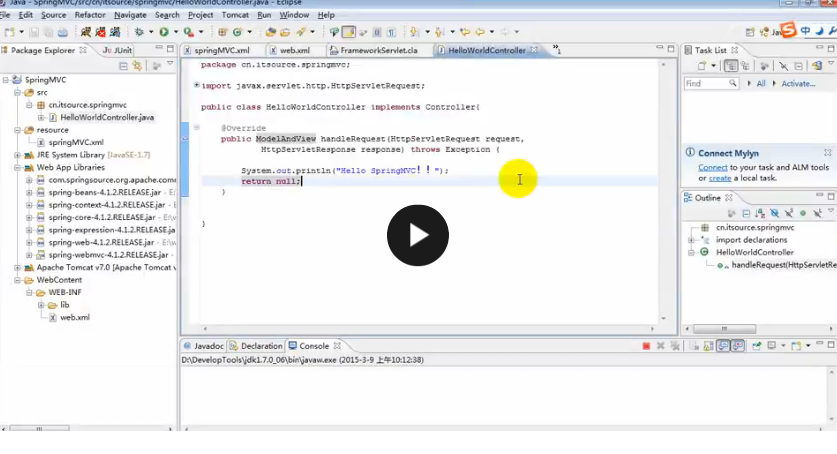
Task: Click the green Run toolbar icon
Action: tap(164, 32)
